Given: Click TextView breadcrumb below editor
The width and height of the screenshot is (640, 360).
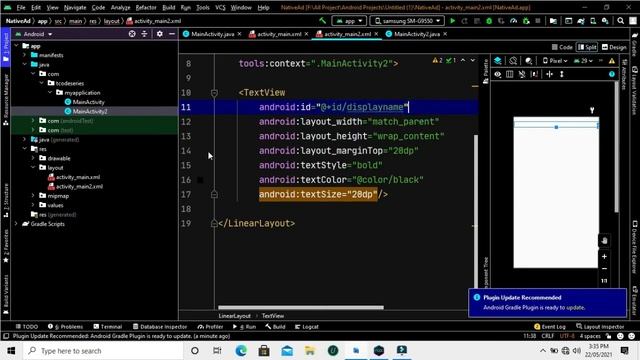Looking at the screenshot, I should pyautogui.click(x=273, y=316).
